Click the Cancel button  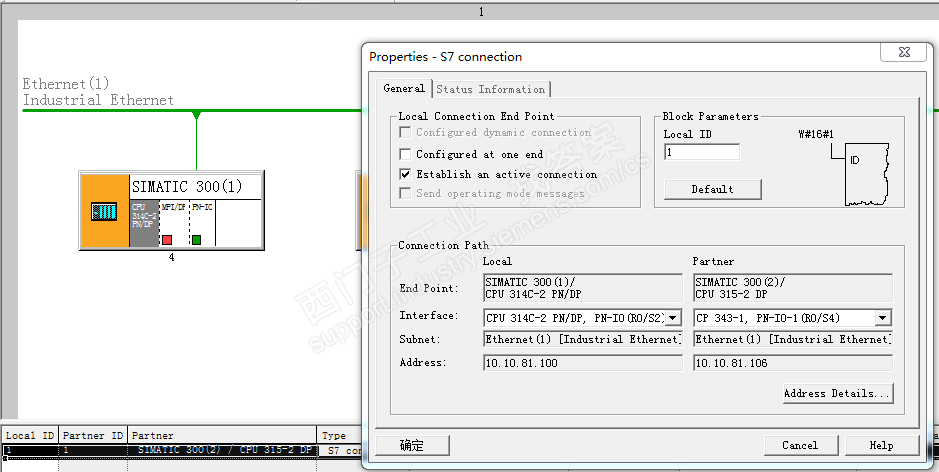coord(800,446)
